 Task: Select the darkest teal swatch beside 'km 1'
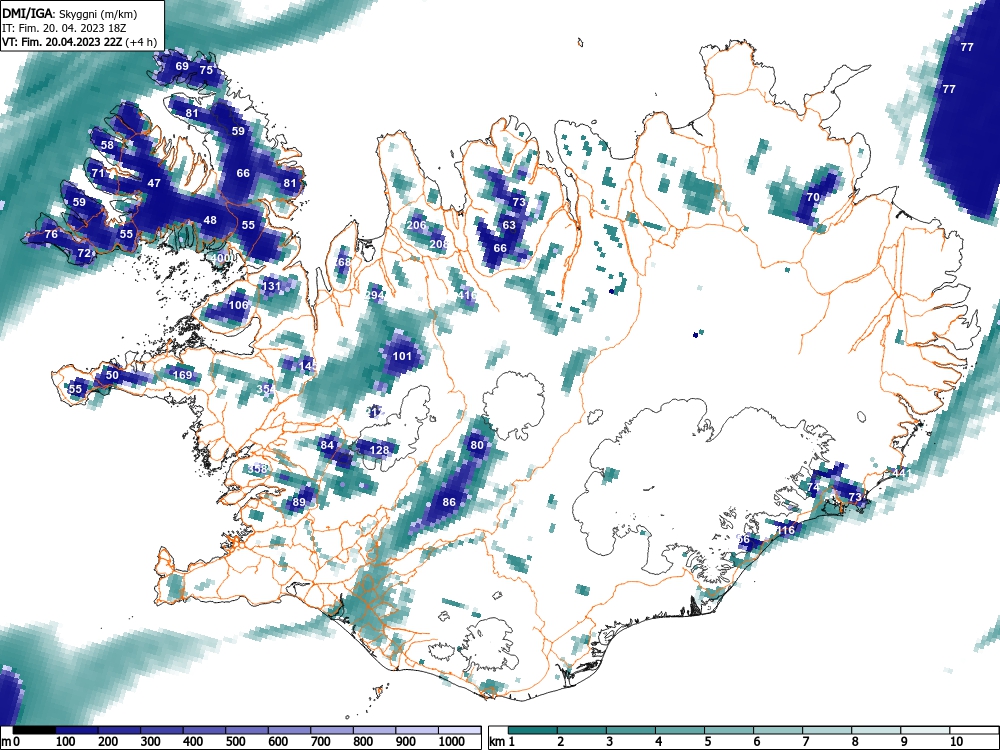coord(533,730)
